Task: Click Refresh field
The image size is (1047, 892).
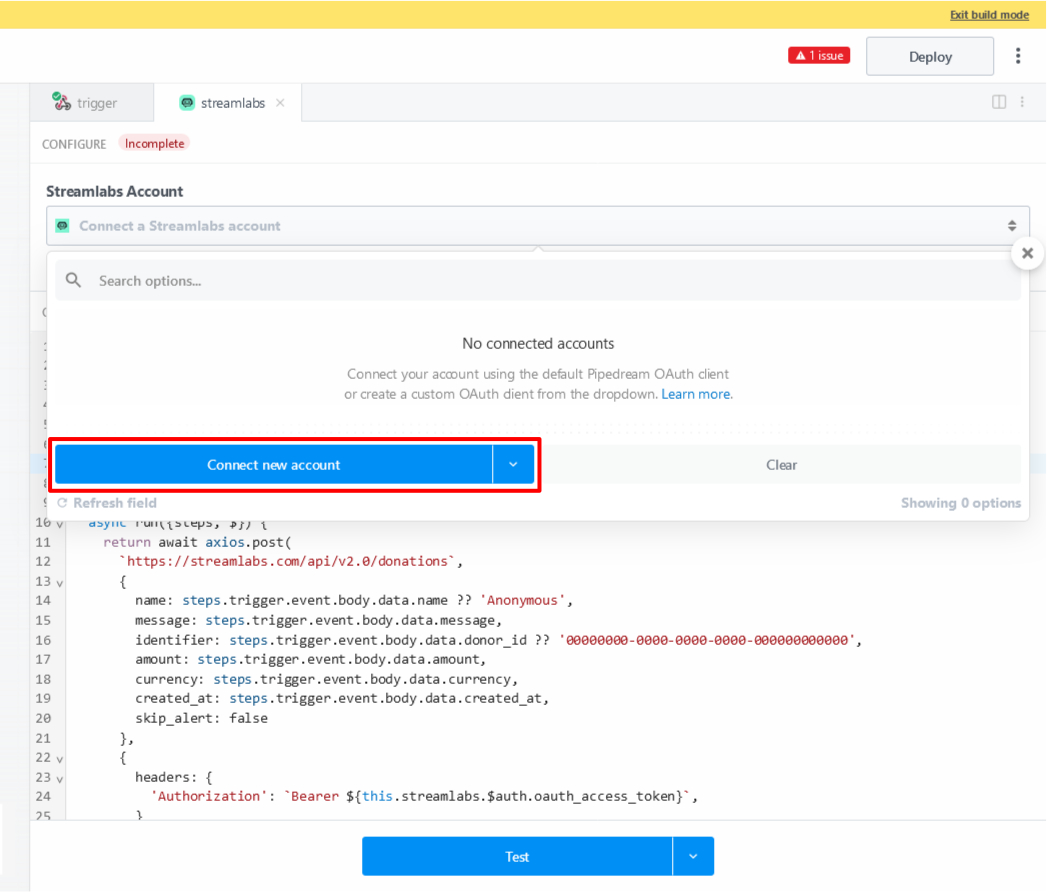Action: click(x=107, y=503)
